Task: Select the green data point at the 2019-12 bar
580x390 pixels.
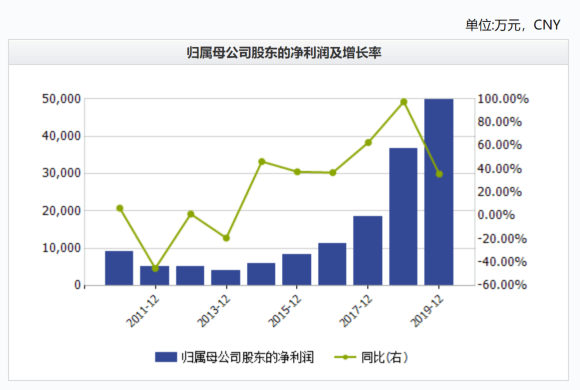Action: (439, 174)
